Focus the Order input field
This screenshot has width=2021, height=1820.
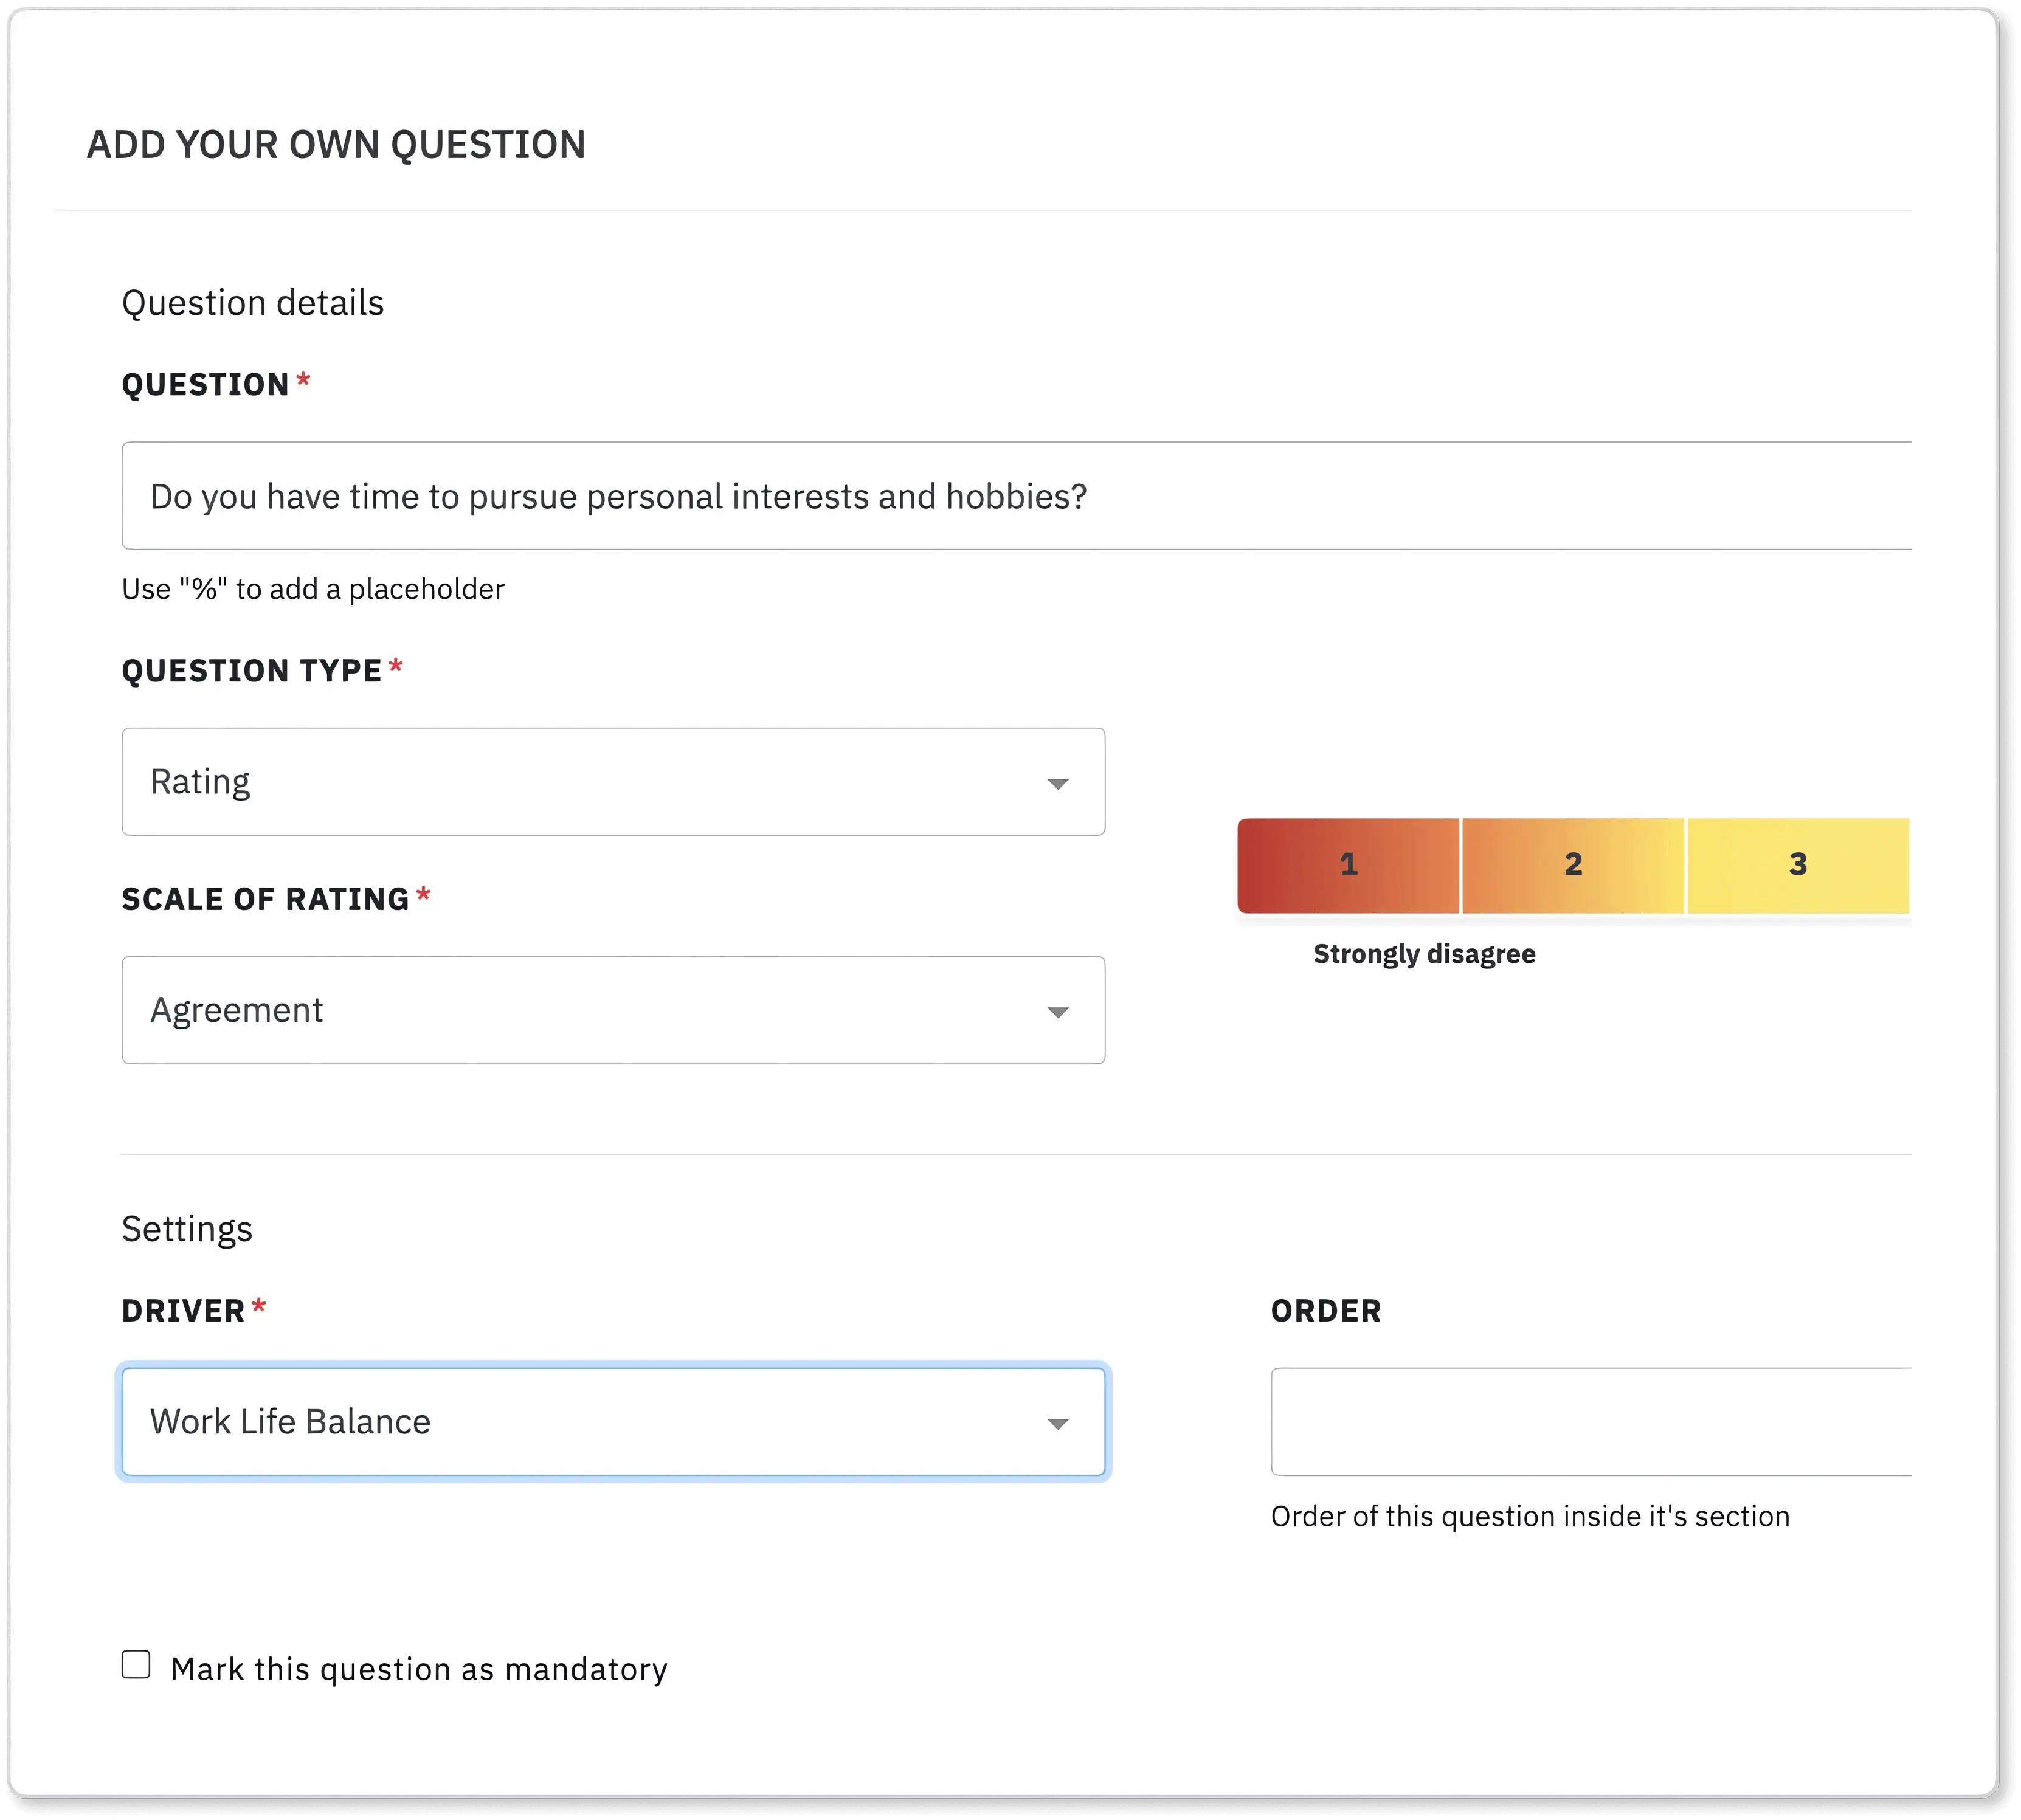(x=1590, y=1422)
